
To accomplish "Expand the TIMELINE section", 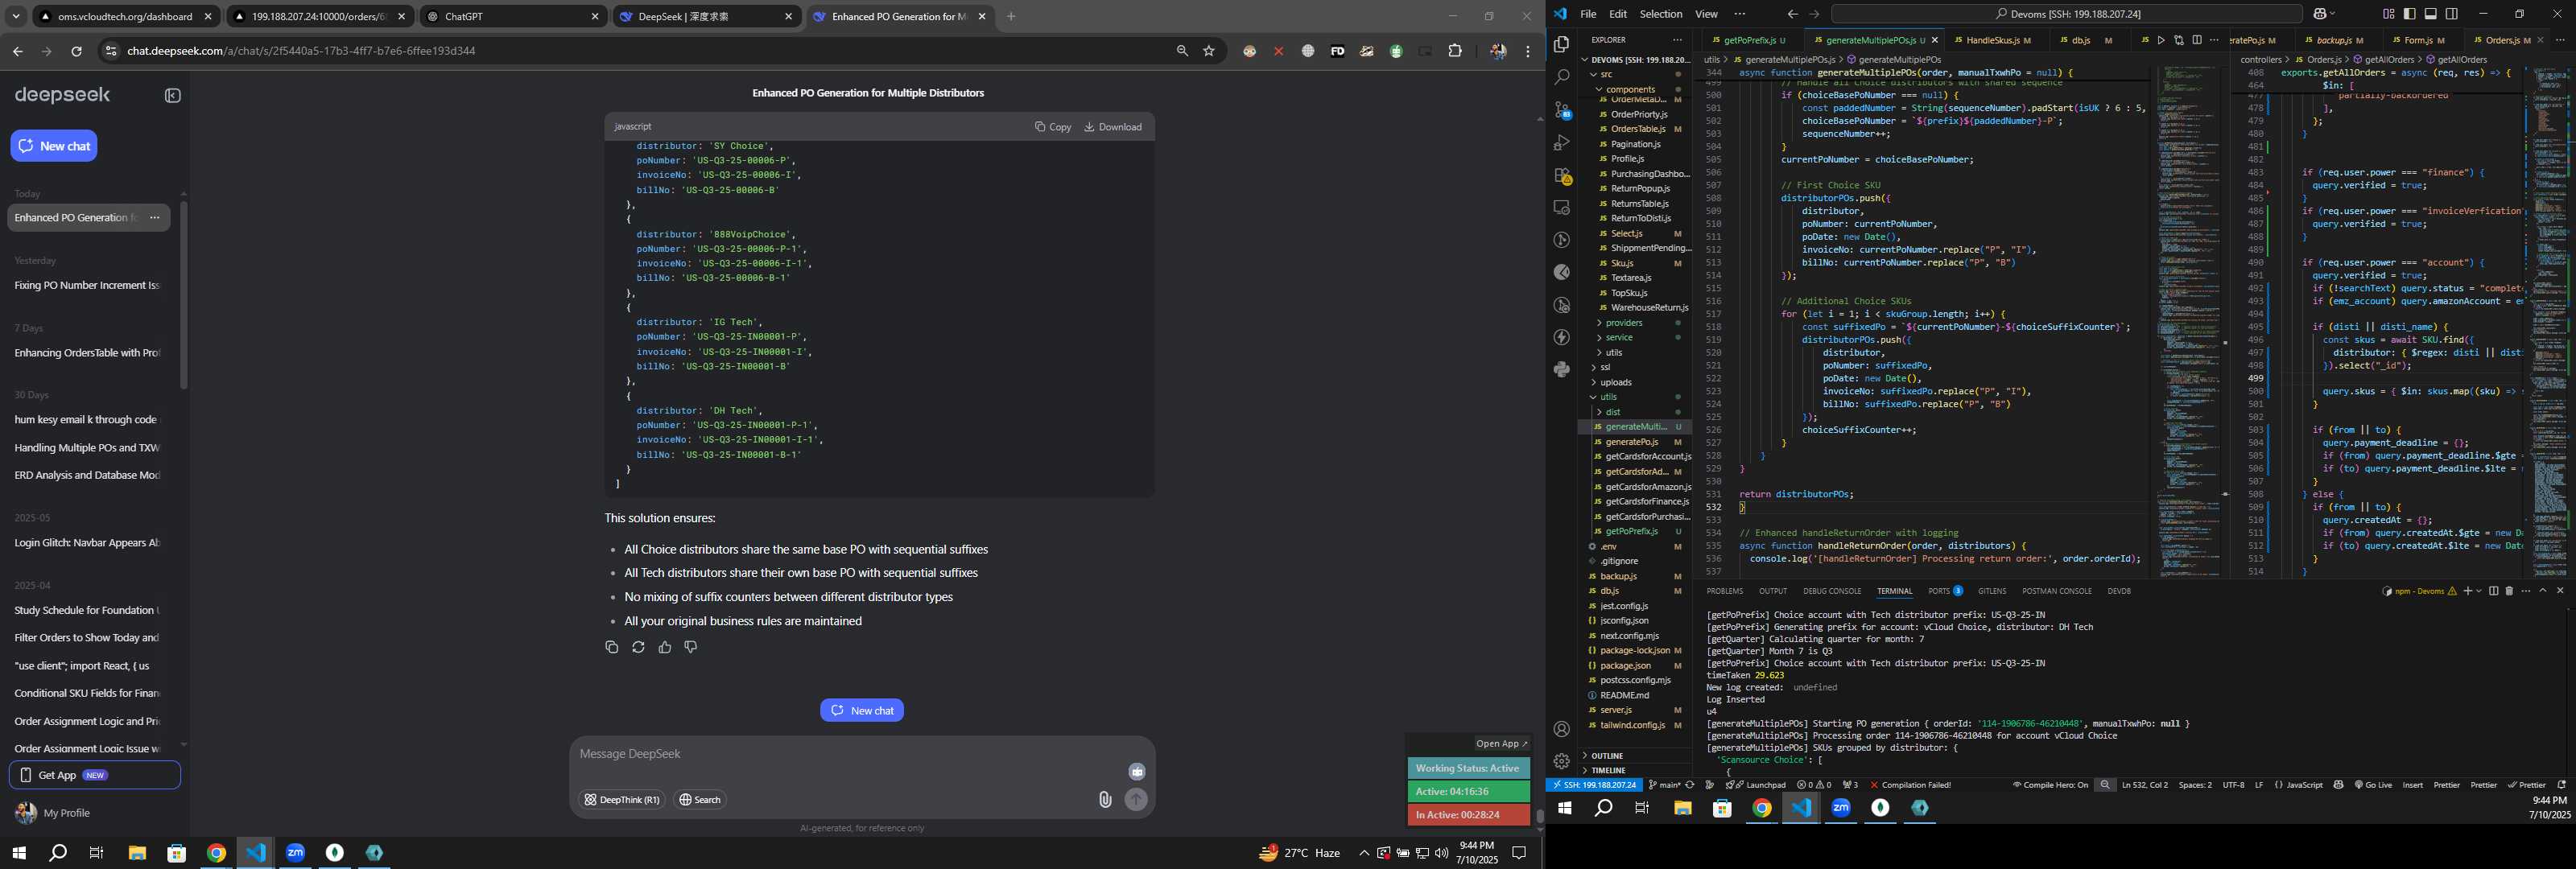I will pos(1608,770).
